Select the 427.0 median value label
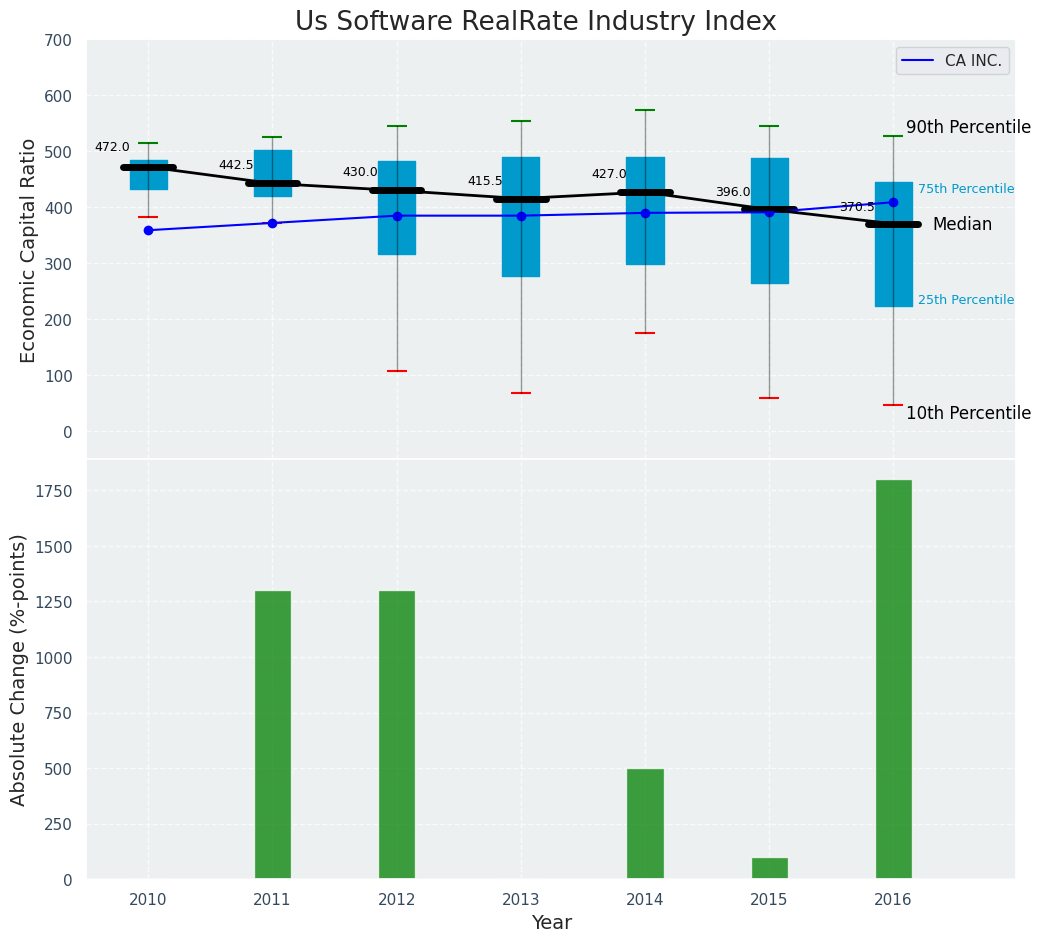 click(x=609, y=174)
